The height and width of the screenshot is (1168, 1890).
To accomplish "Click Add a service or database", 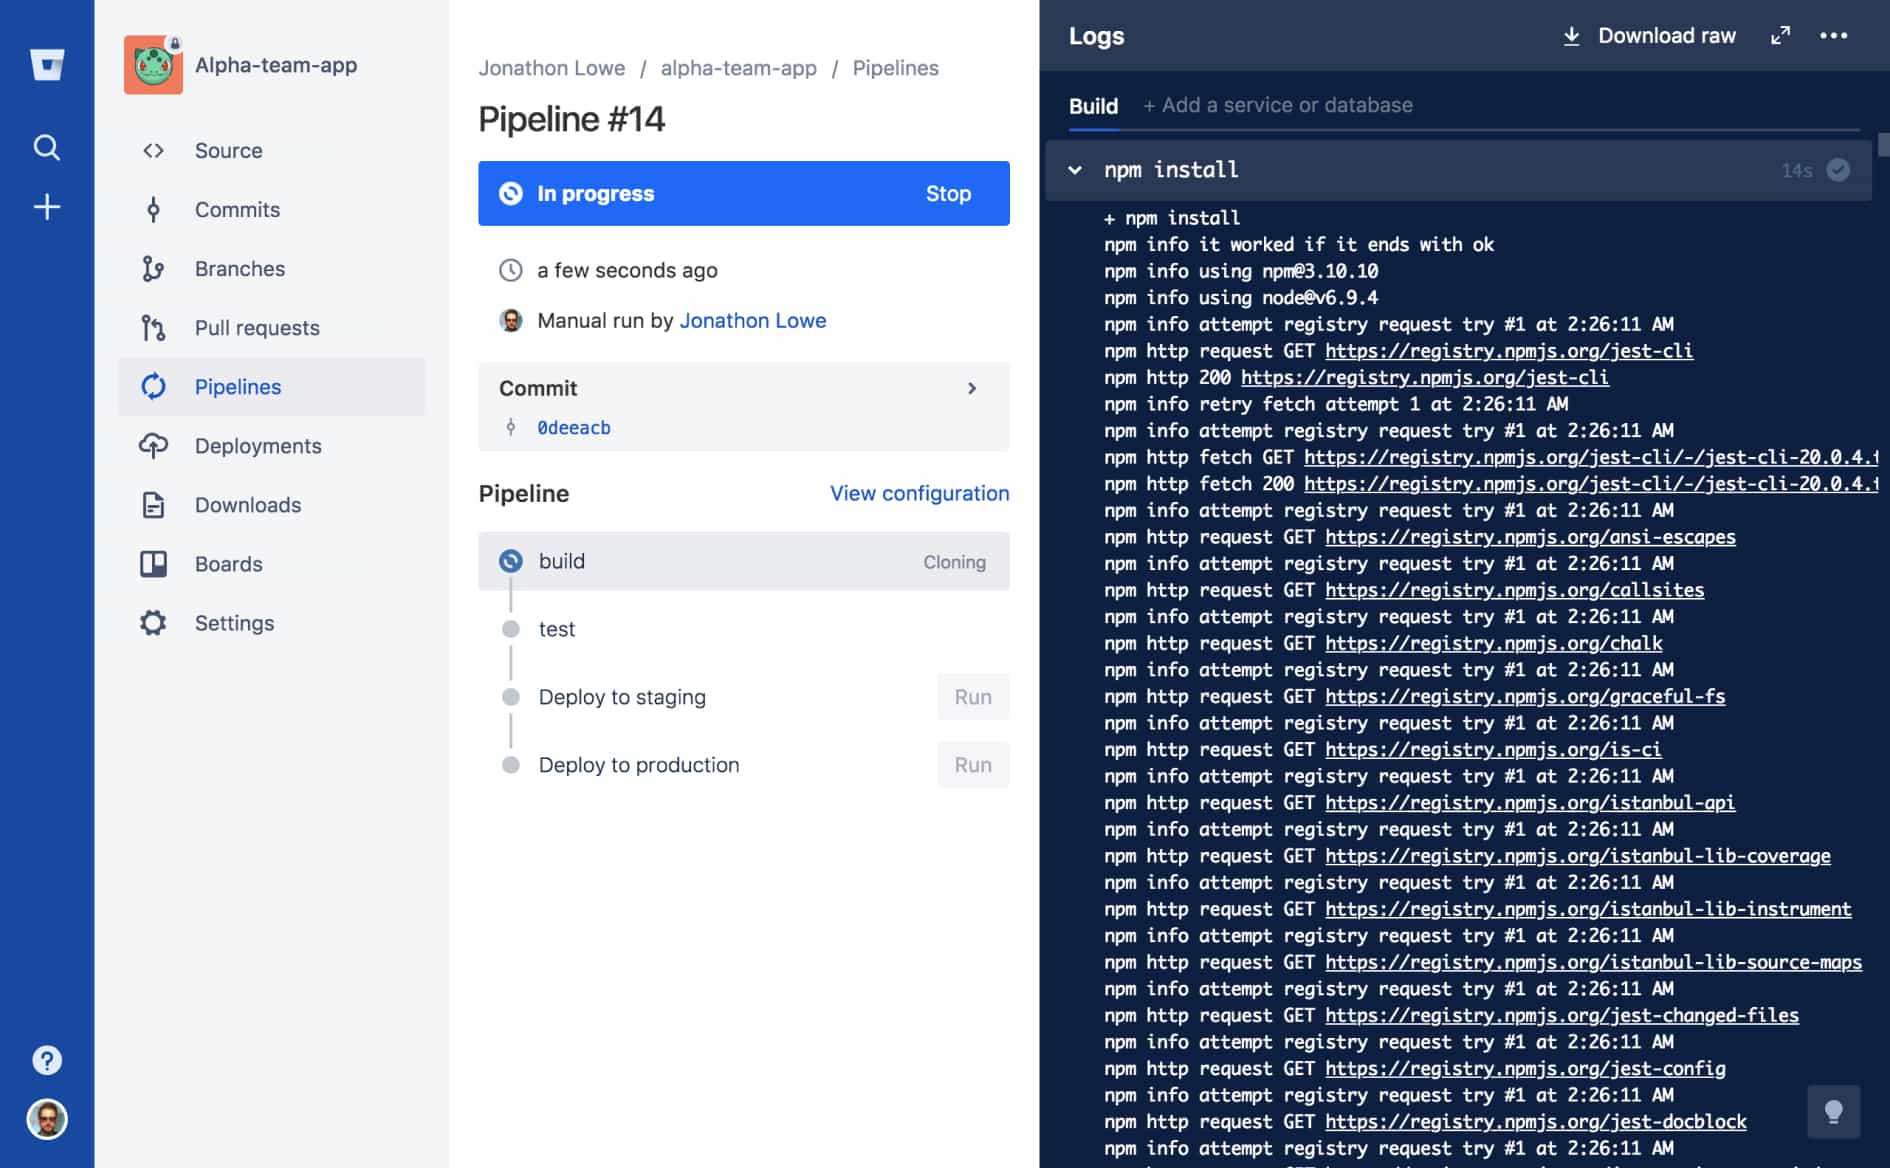I will 1279,104.
